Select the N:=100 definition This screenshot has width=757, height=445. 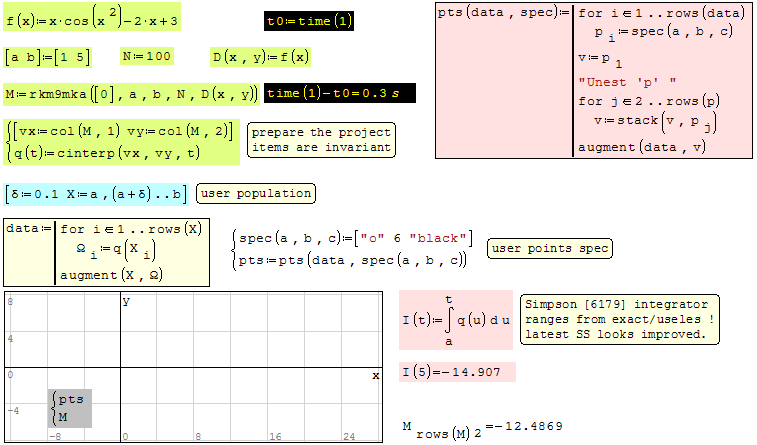click(x=146, y=57)
